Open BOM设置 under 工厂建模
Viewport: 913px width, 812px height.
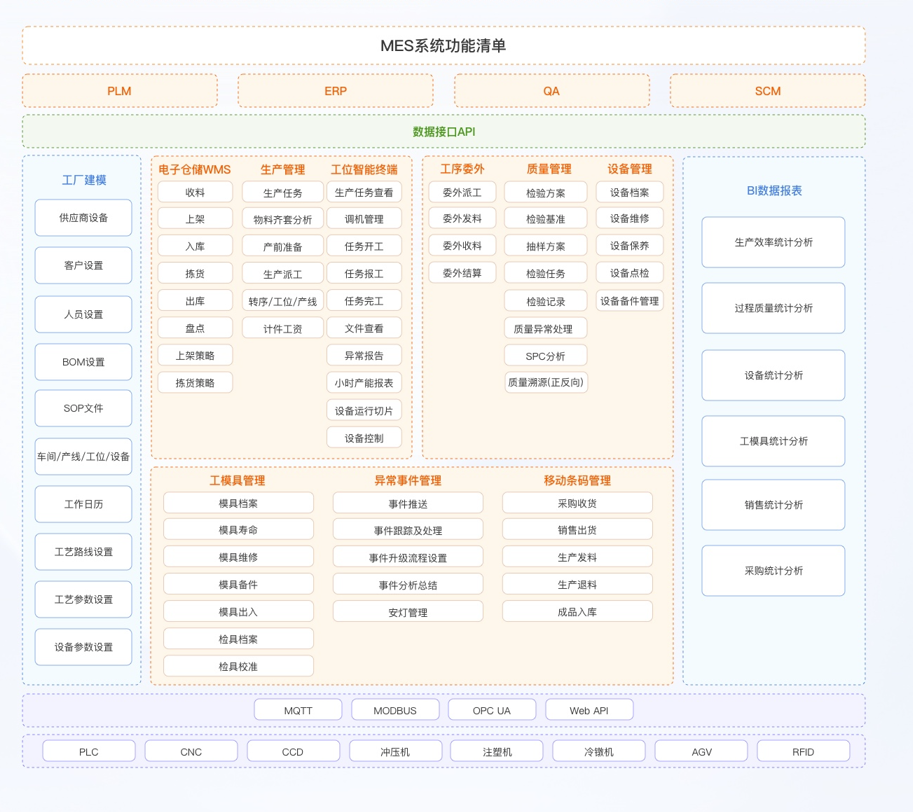point(82,361)
